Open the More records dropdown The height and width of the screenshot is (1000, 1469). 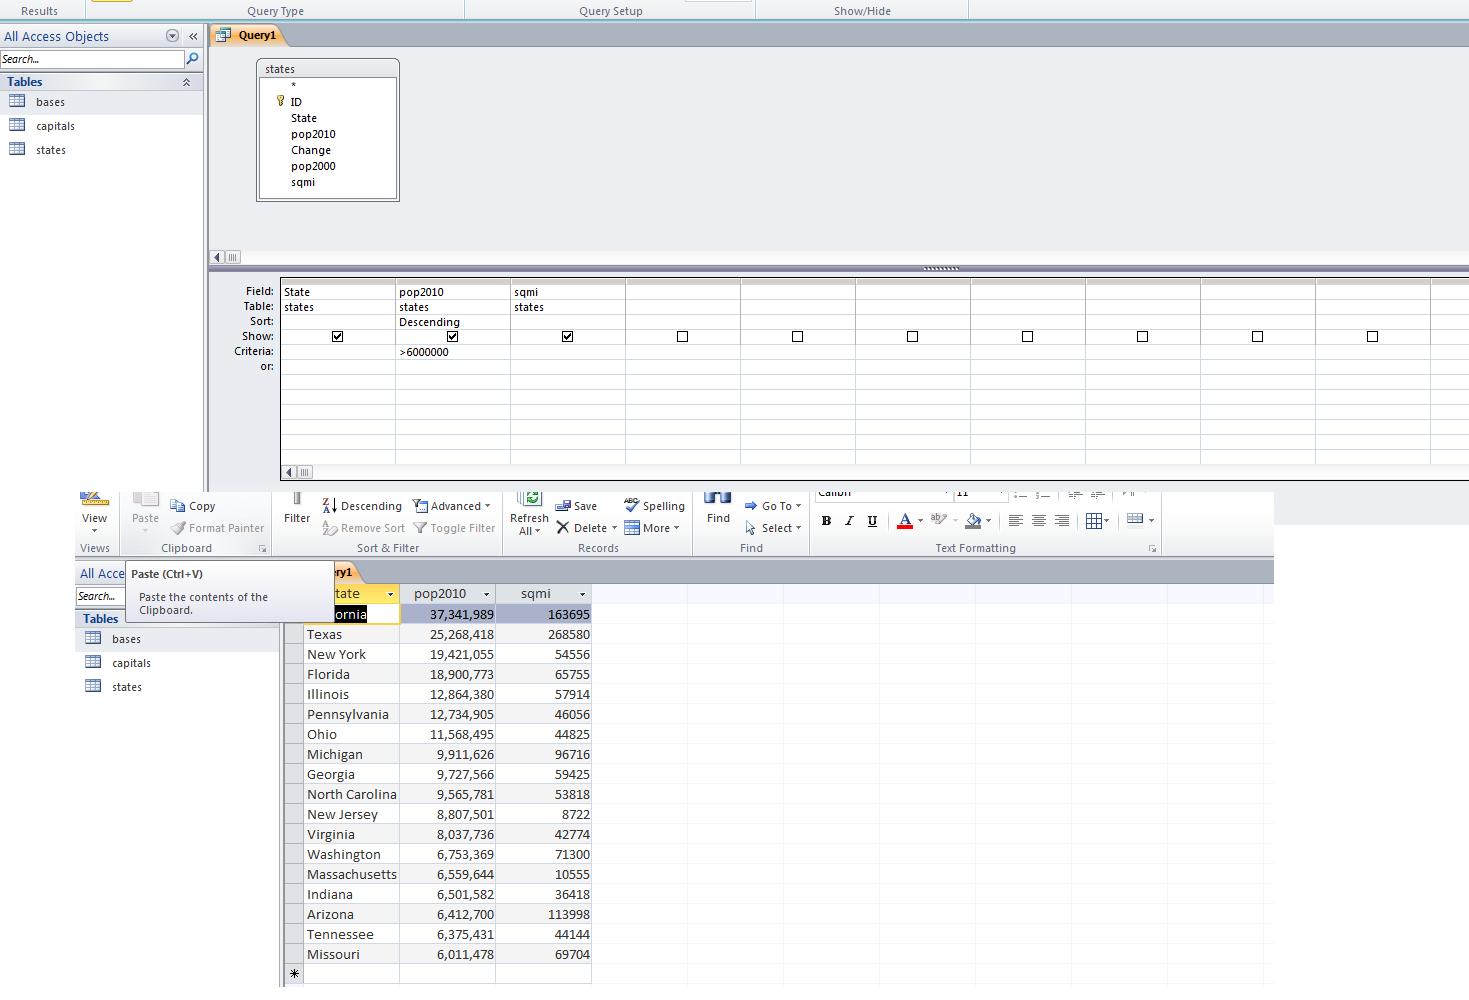pos(652,528)
